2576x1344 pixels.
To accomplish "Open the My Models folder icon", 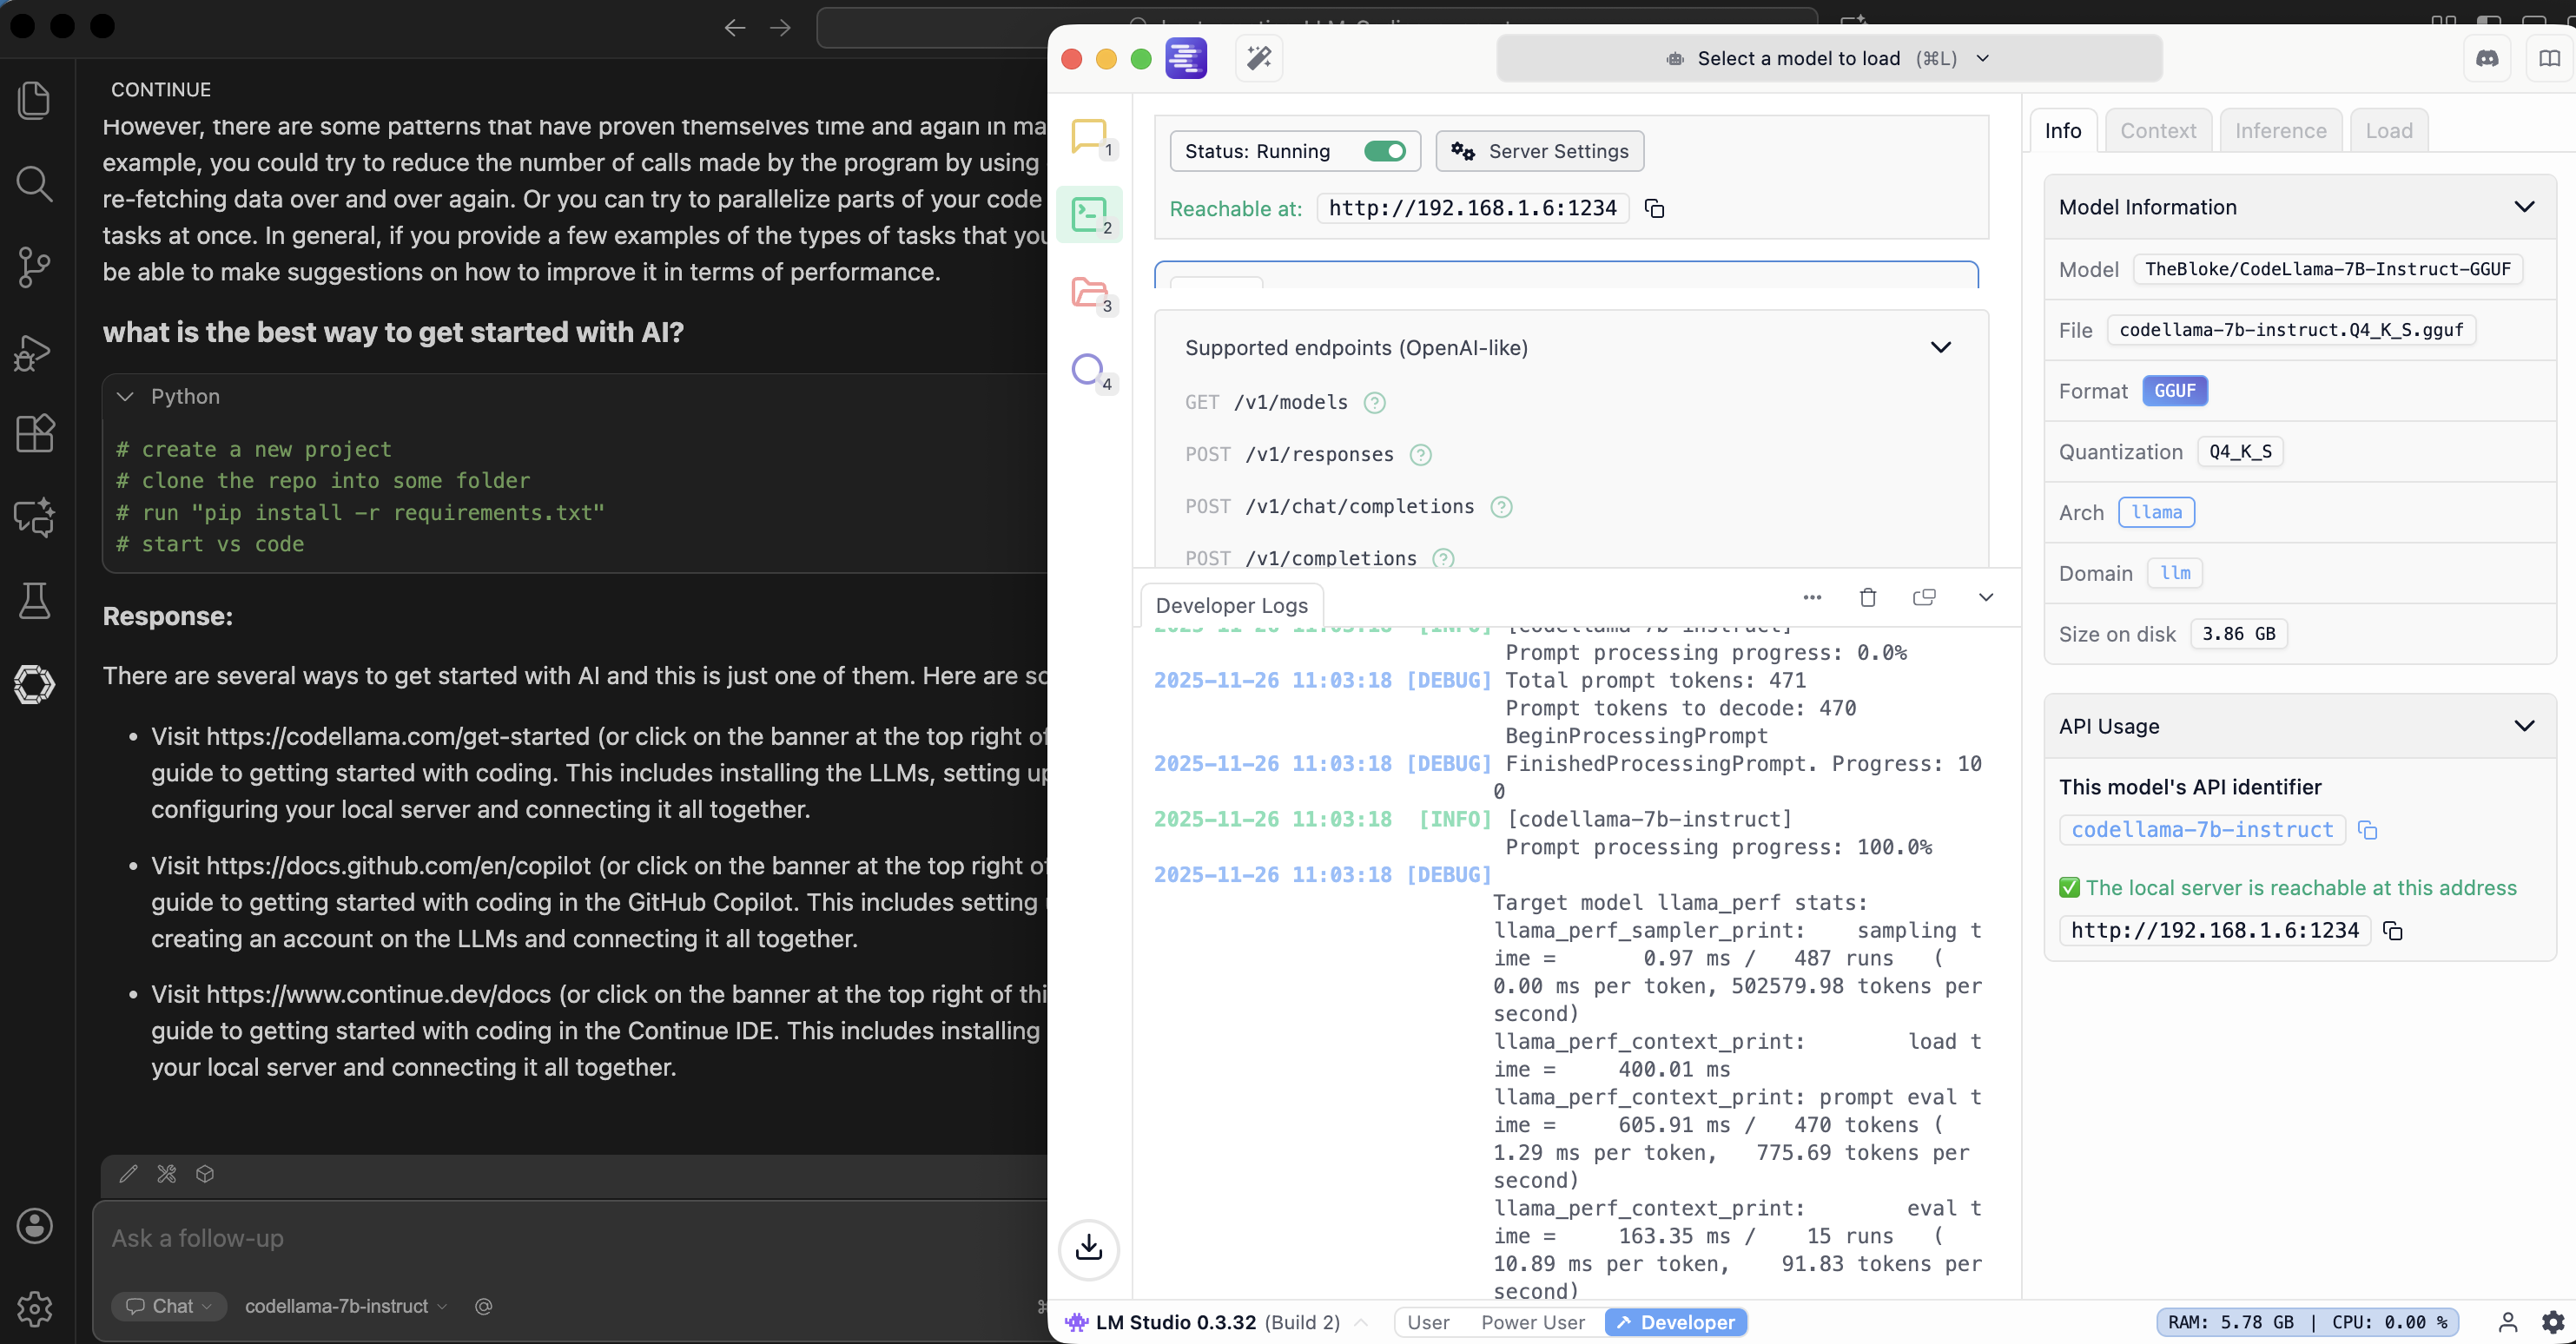I will [1089, 293].
